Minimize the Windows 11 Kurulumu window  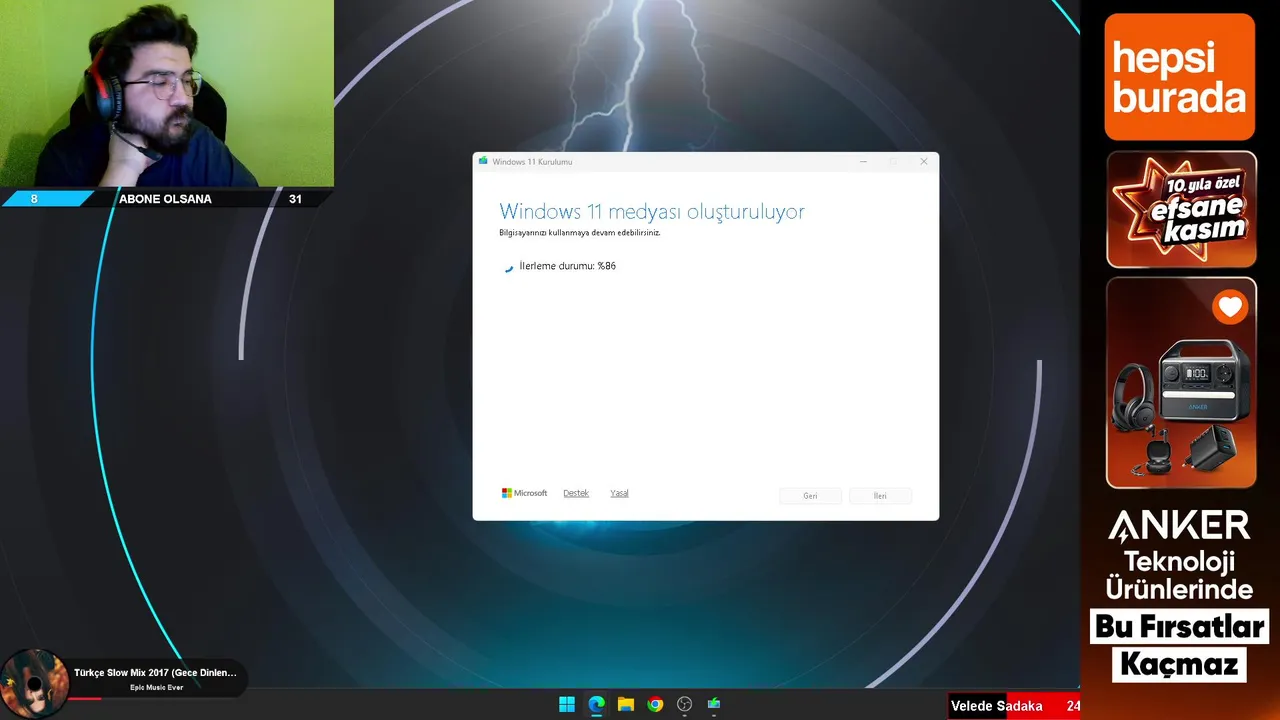click(863, 161)
